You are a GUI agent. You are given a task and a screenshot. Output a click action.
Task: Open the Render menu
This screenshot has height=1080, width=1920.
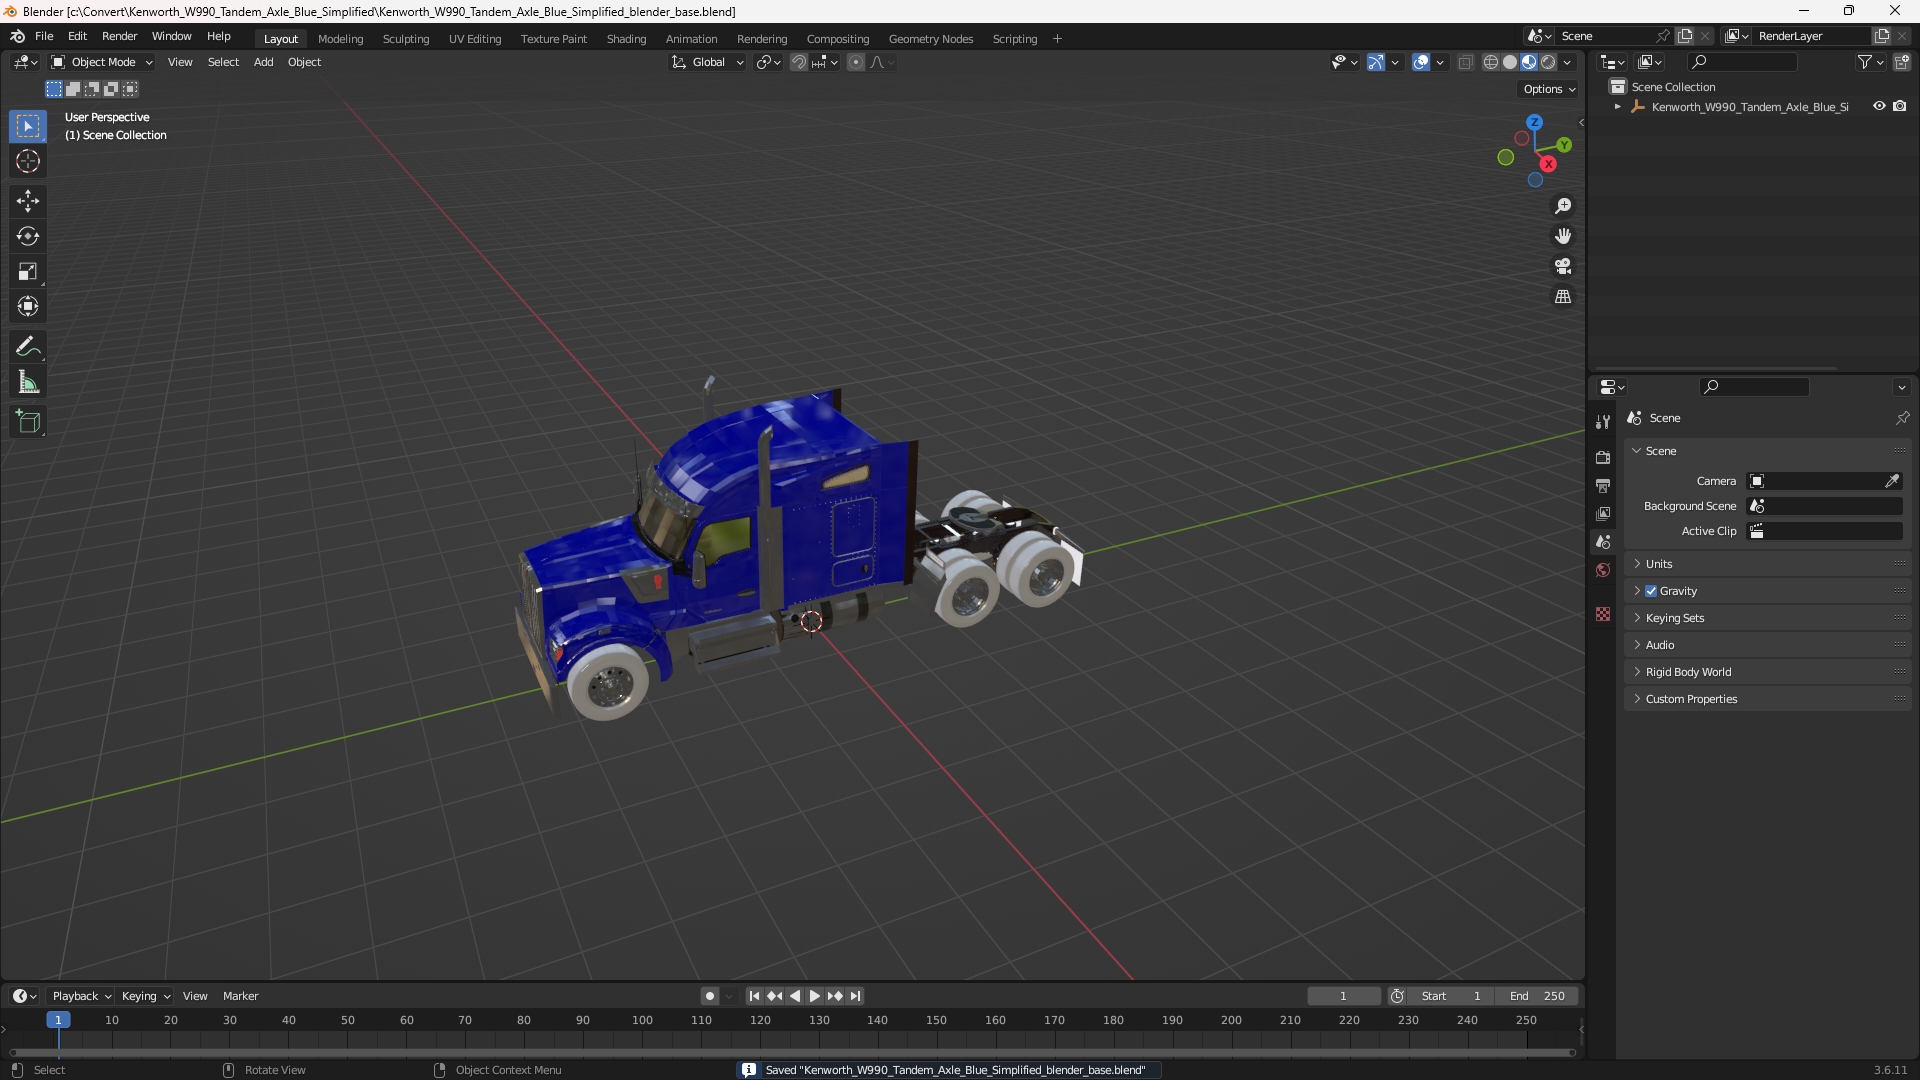119,36
